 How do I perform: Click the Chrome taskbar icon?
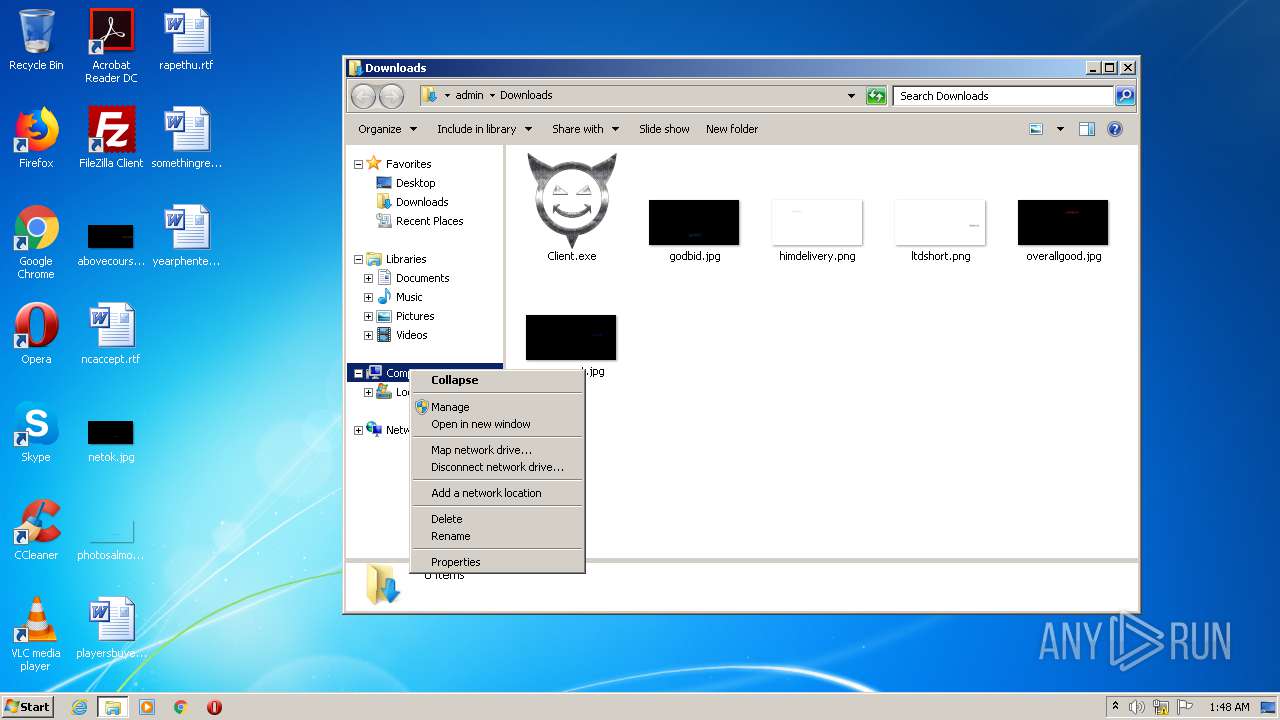coord(181,707)
